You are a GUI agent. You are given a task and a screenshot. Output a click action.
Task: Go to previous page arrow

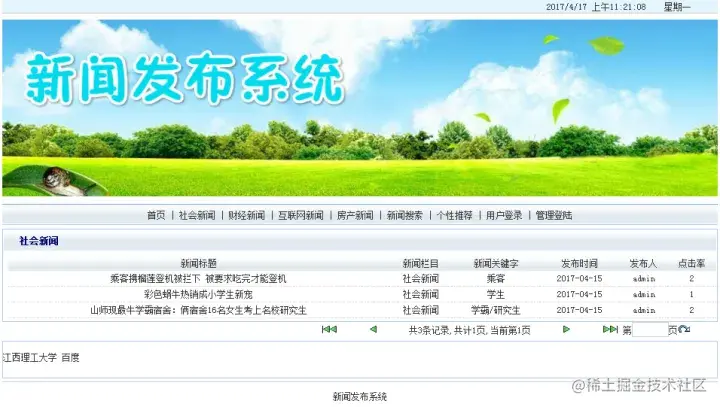coord(373,329)
